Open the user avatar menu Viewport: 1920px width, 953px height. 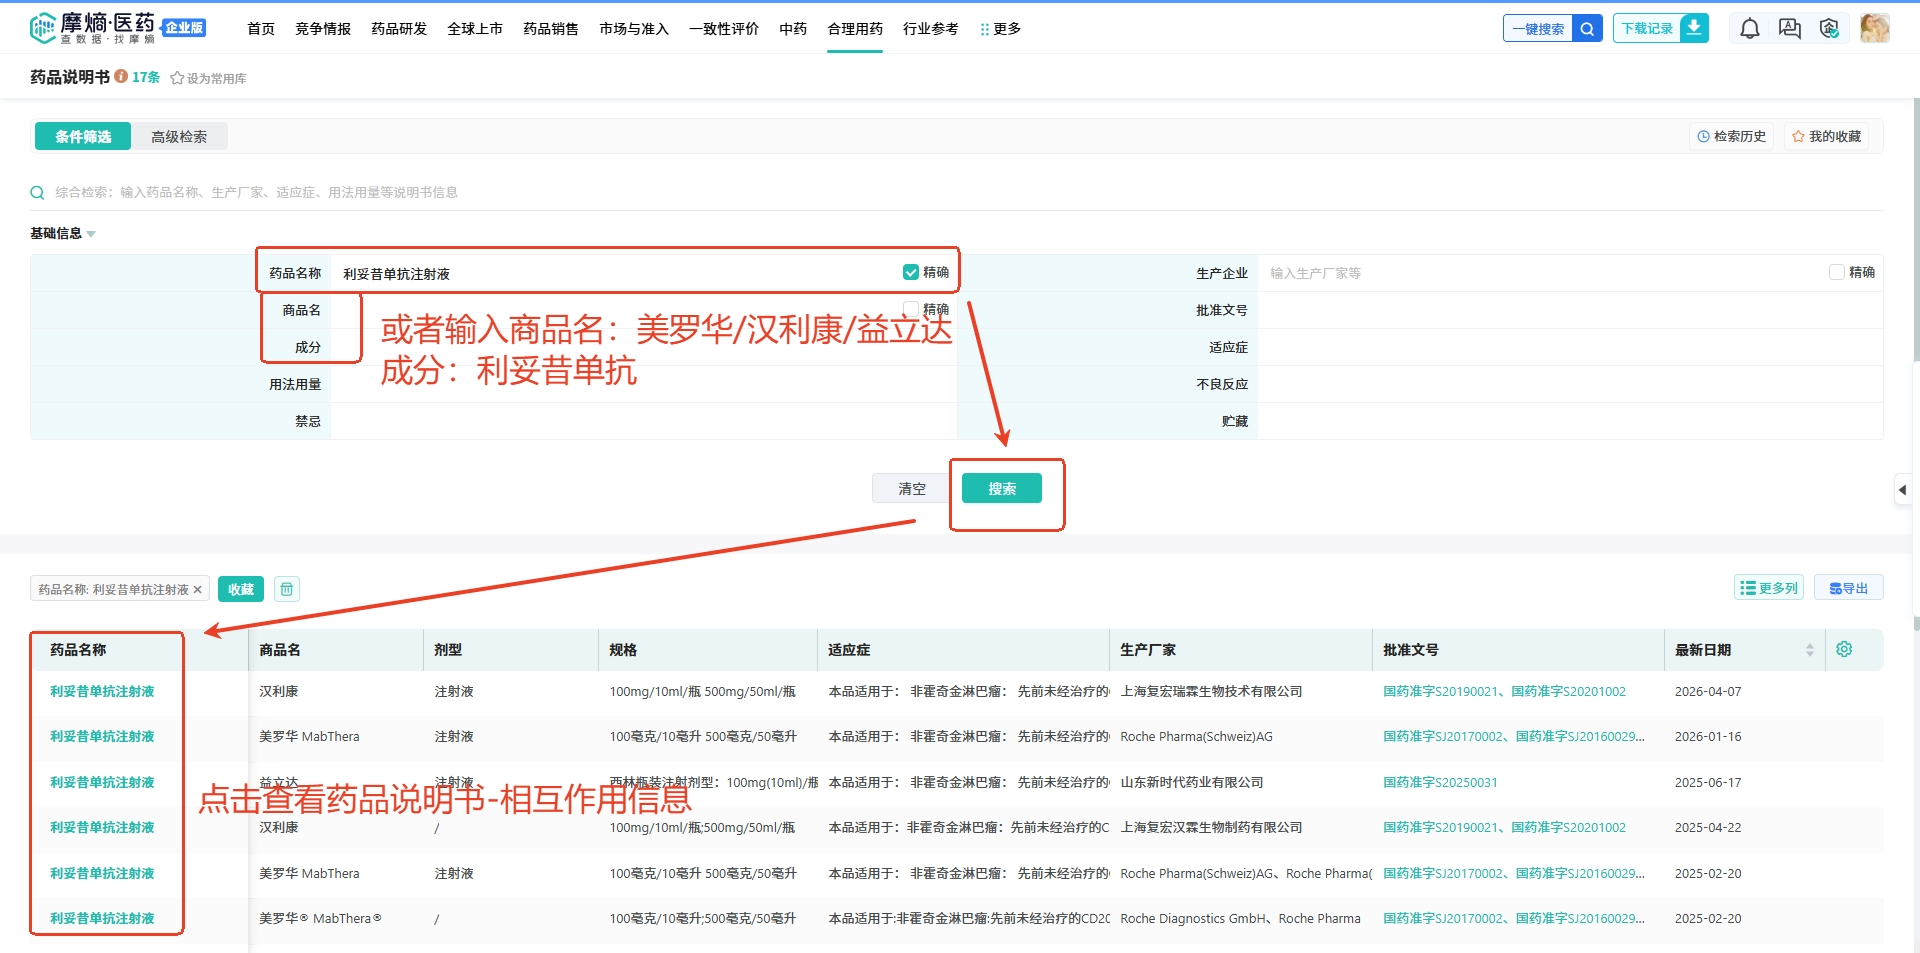click(1875, 28)
